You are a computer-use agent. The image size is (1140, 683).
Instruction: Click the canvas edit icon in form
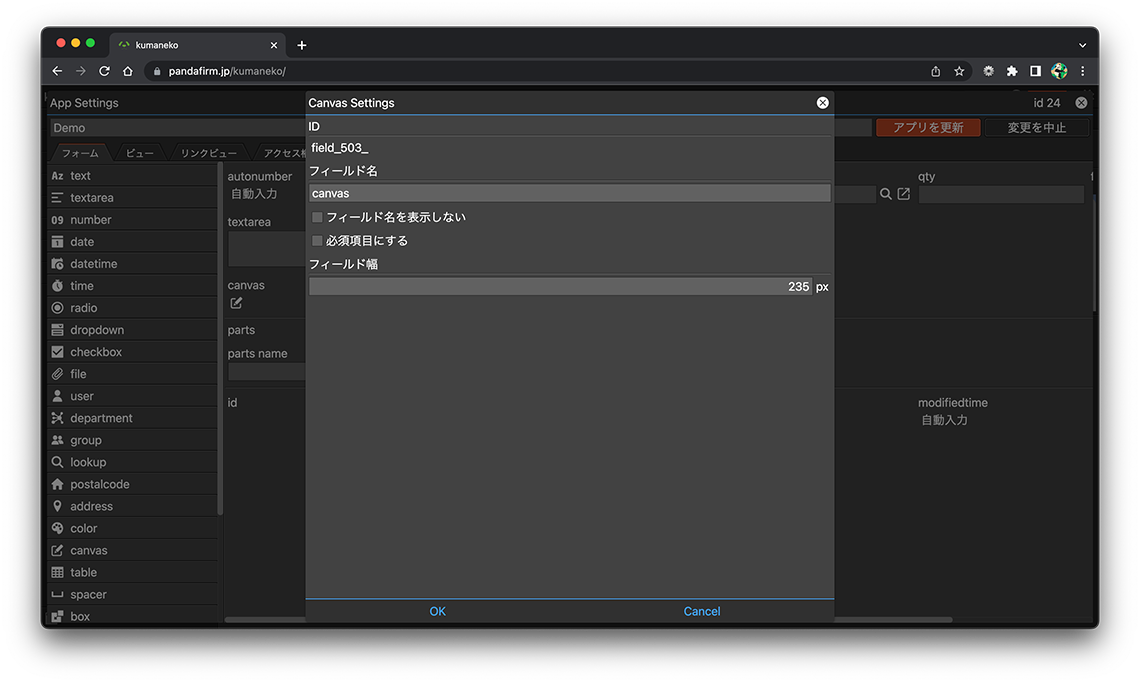[237, 303]
